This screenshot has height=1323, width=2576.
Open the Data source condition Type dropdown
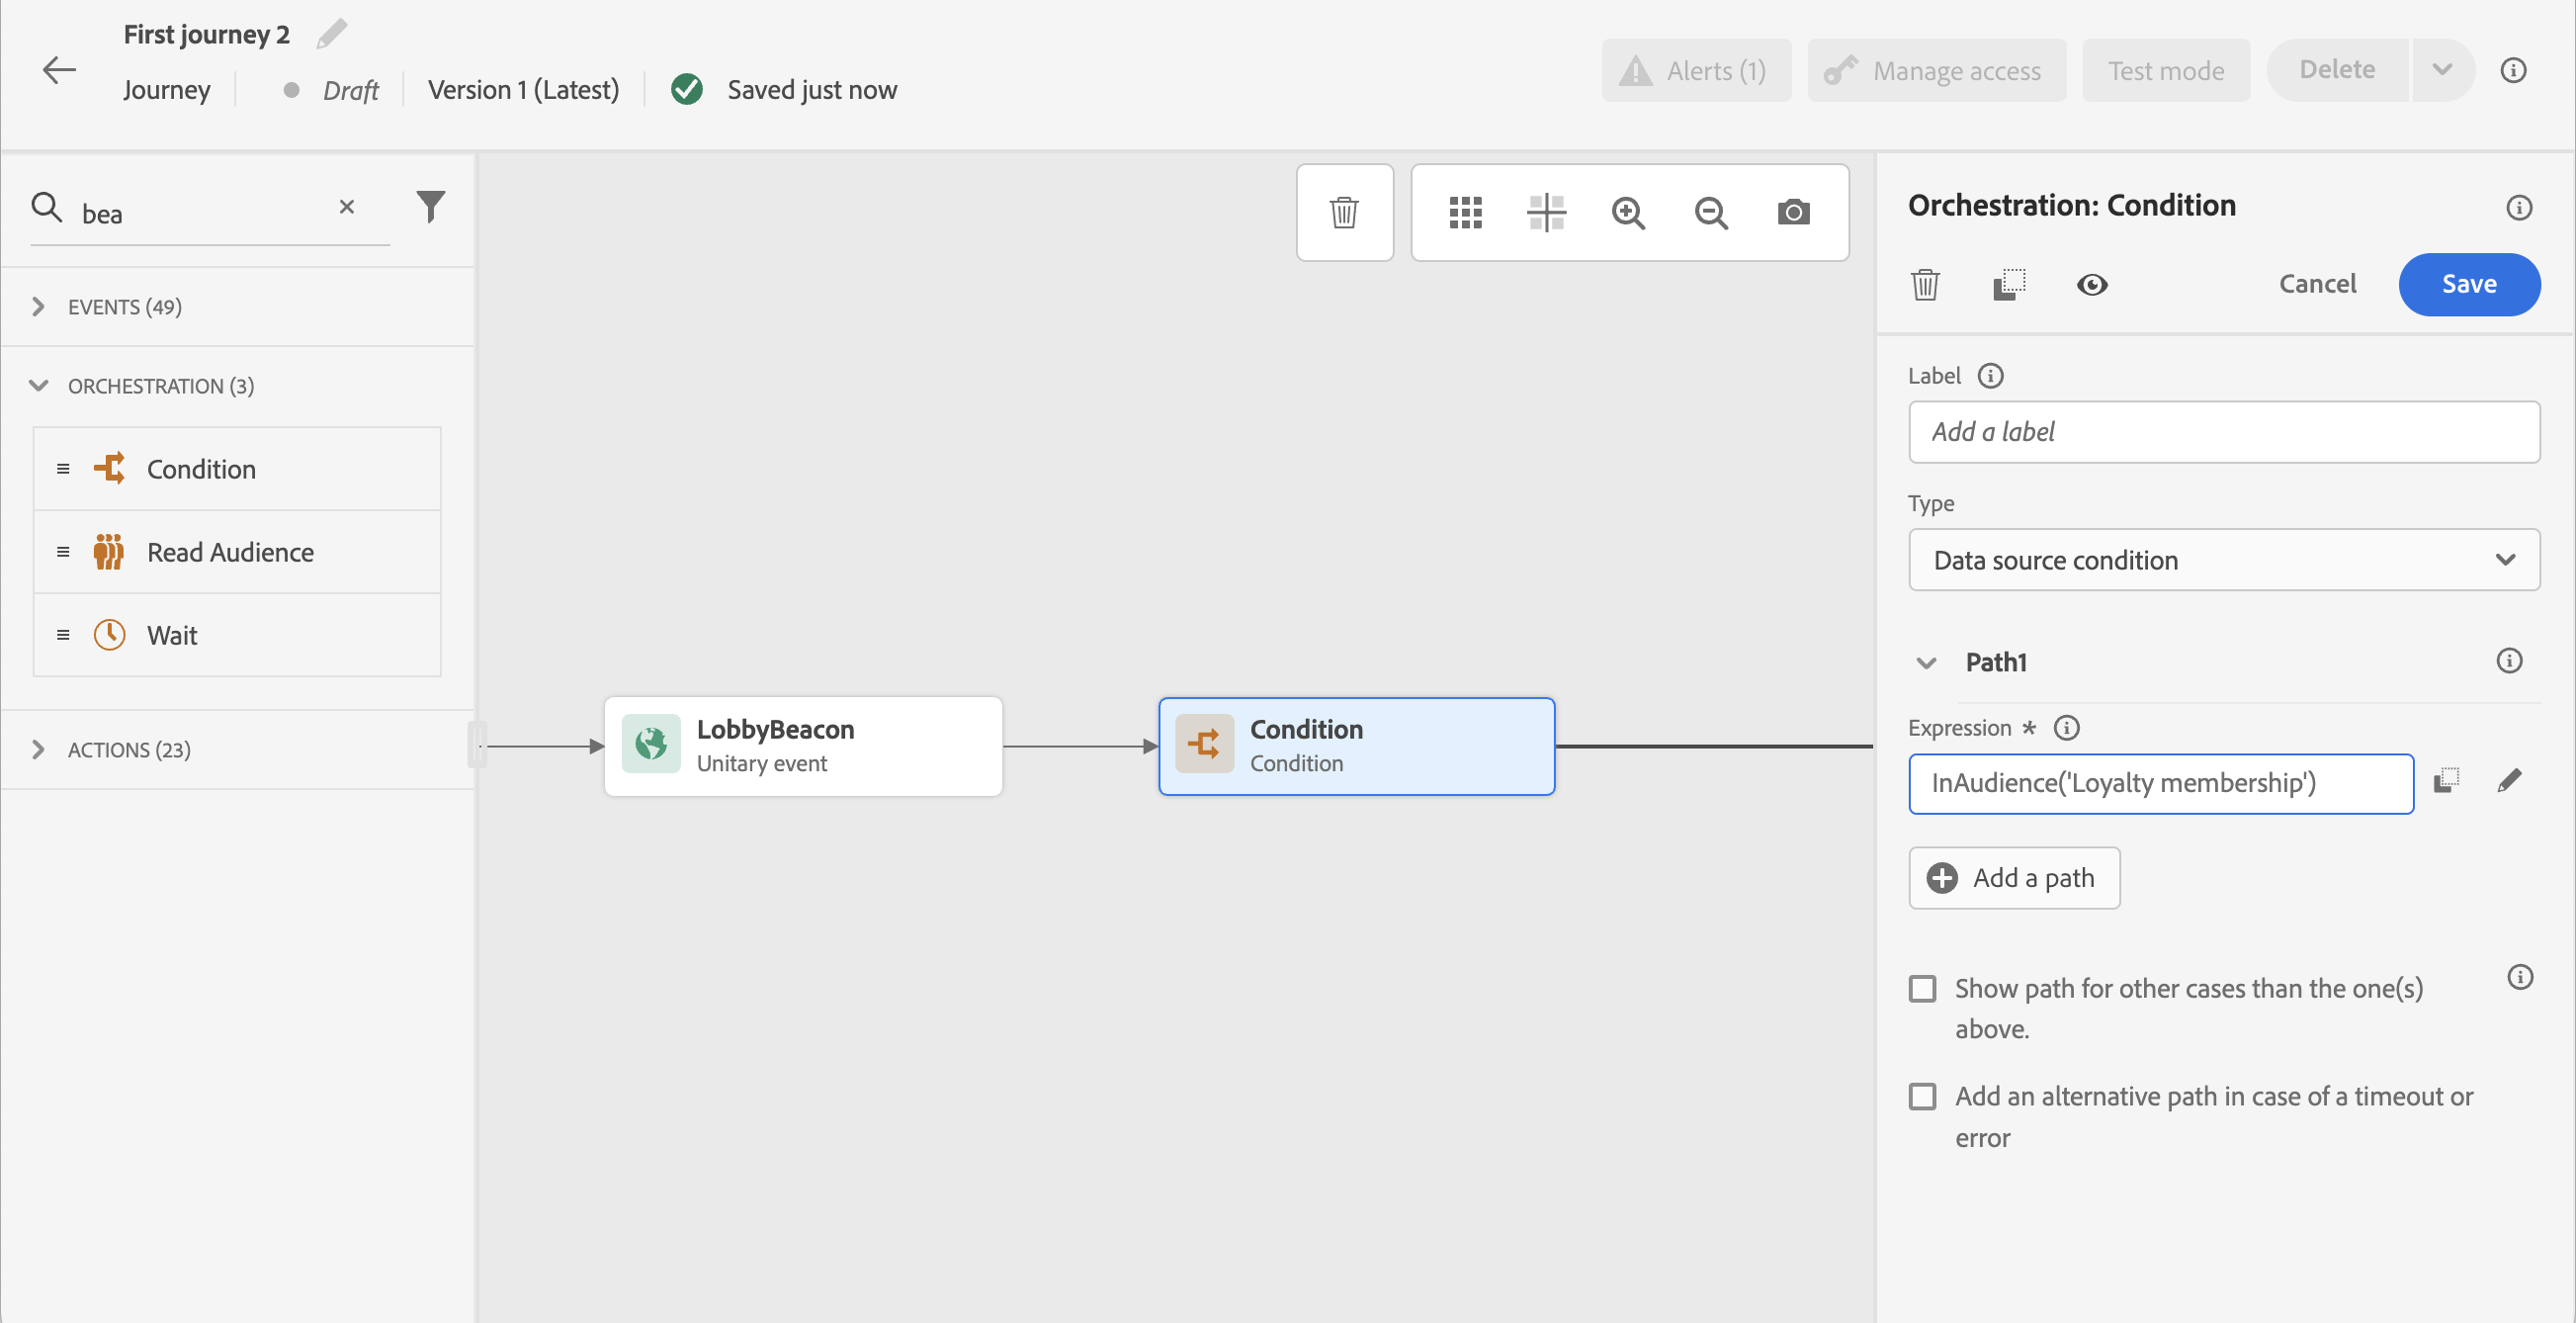2224,560
